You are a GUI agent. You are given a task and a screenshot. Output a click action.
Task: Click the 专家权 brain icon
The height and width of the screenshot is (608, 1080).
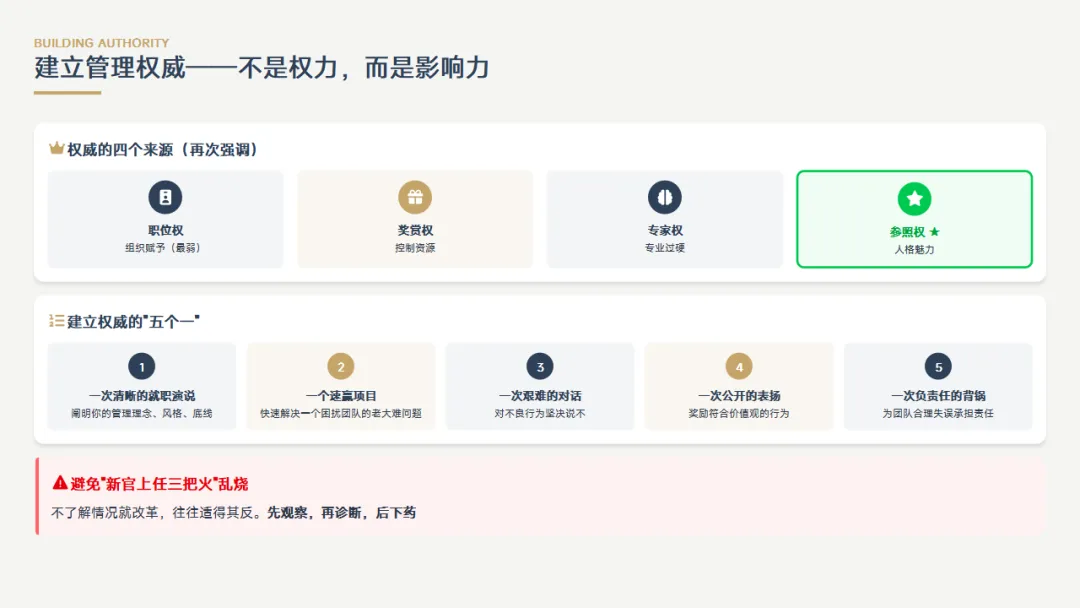(x=665, y=197)
